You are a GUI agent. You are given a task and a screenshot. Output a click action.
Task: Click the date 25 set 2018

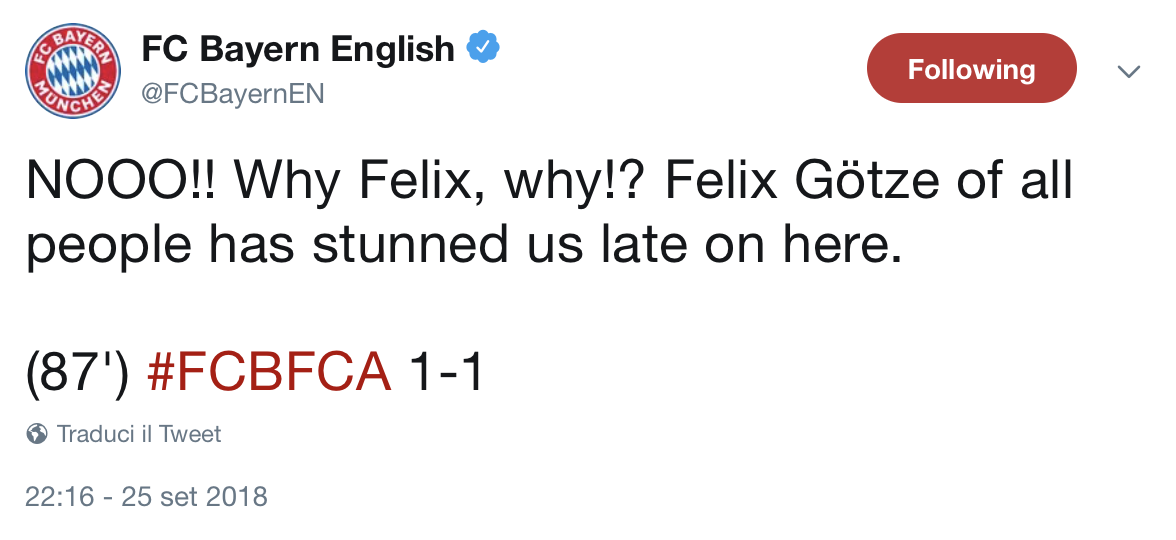coord(195,496)
